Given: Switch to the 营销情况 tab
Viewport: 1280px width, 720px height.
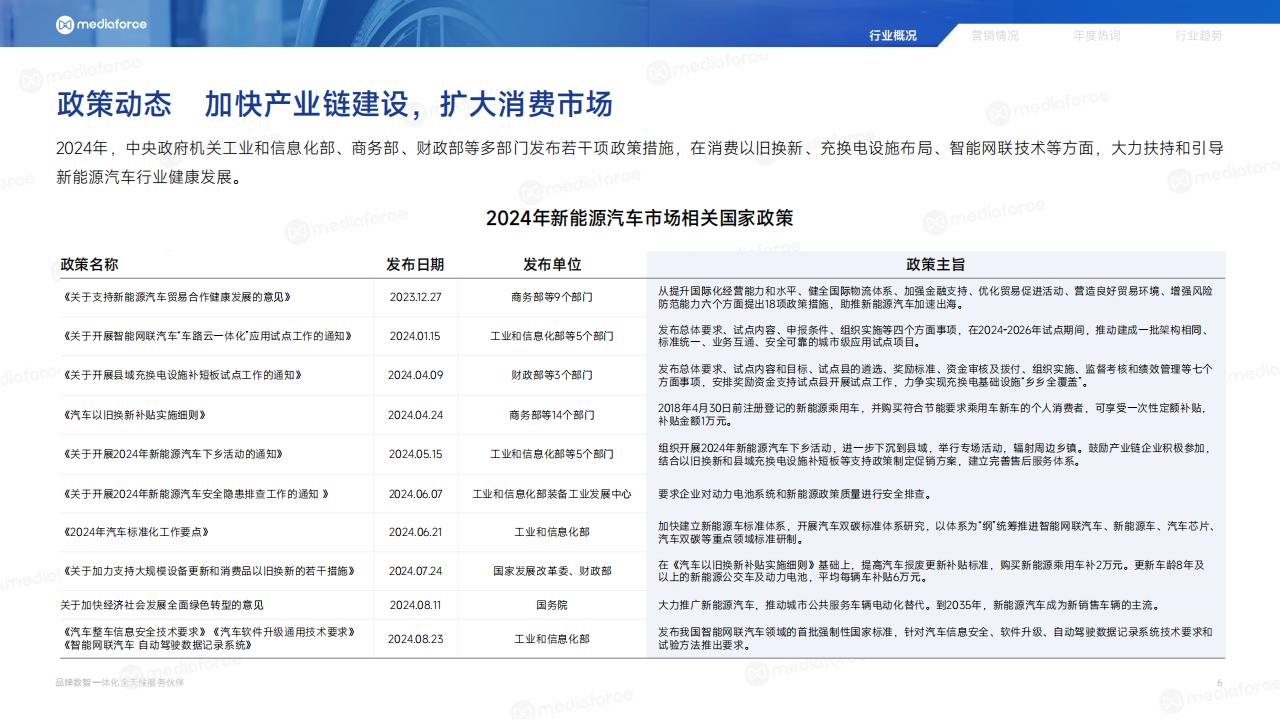Looking at the screenshot, I should point(995,35).
